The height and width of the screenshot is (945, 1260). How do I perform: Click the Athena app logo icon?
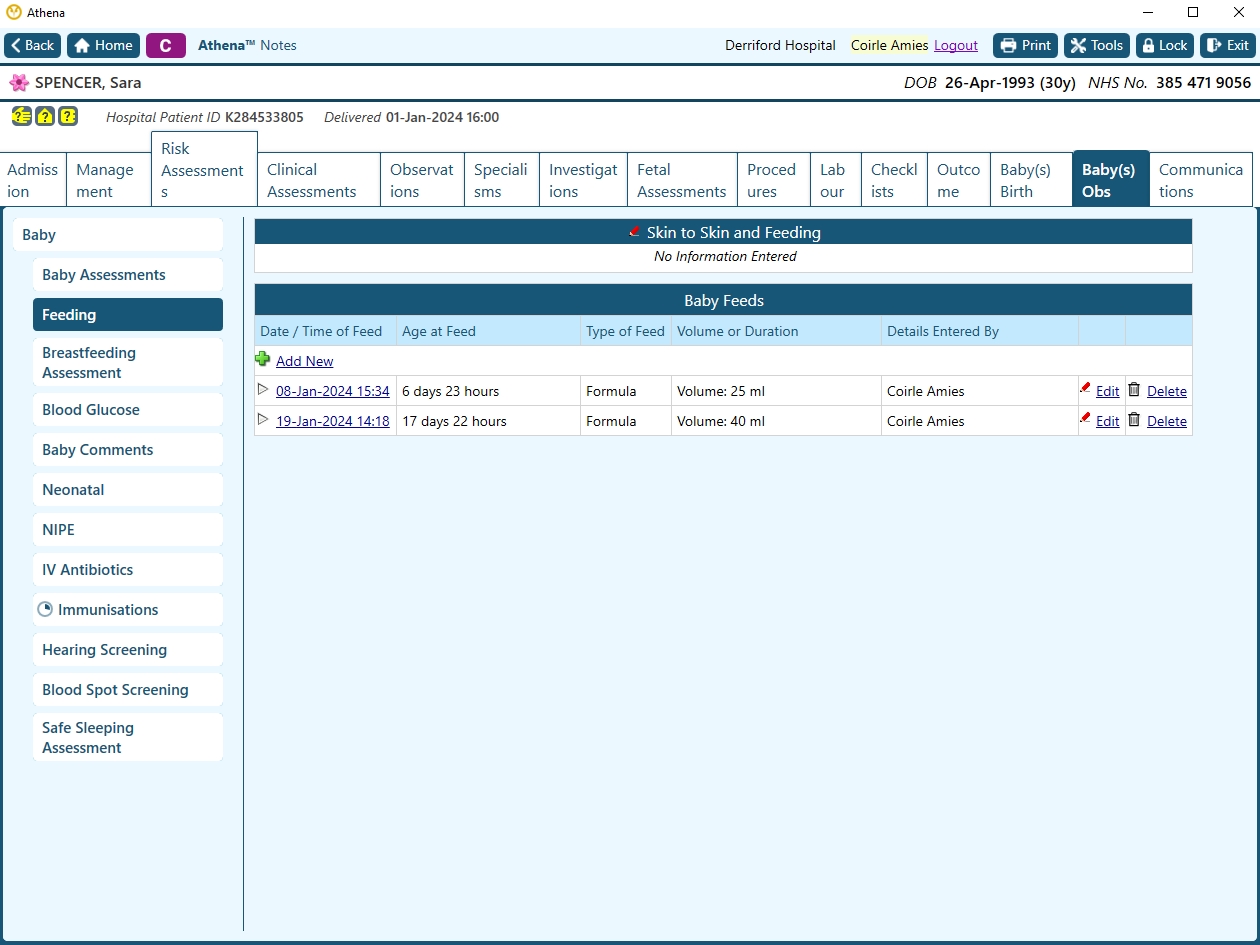click(x=14, y=12)
